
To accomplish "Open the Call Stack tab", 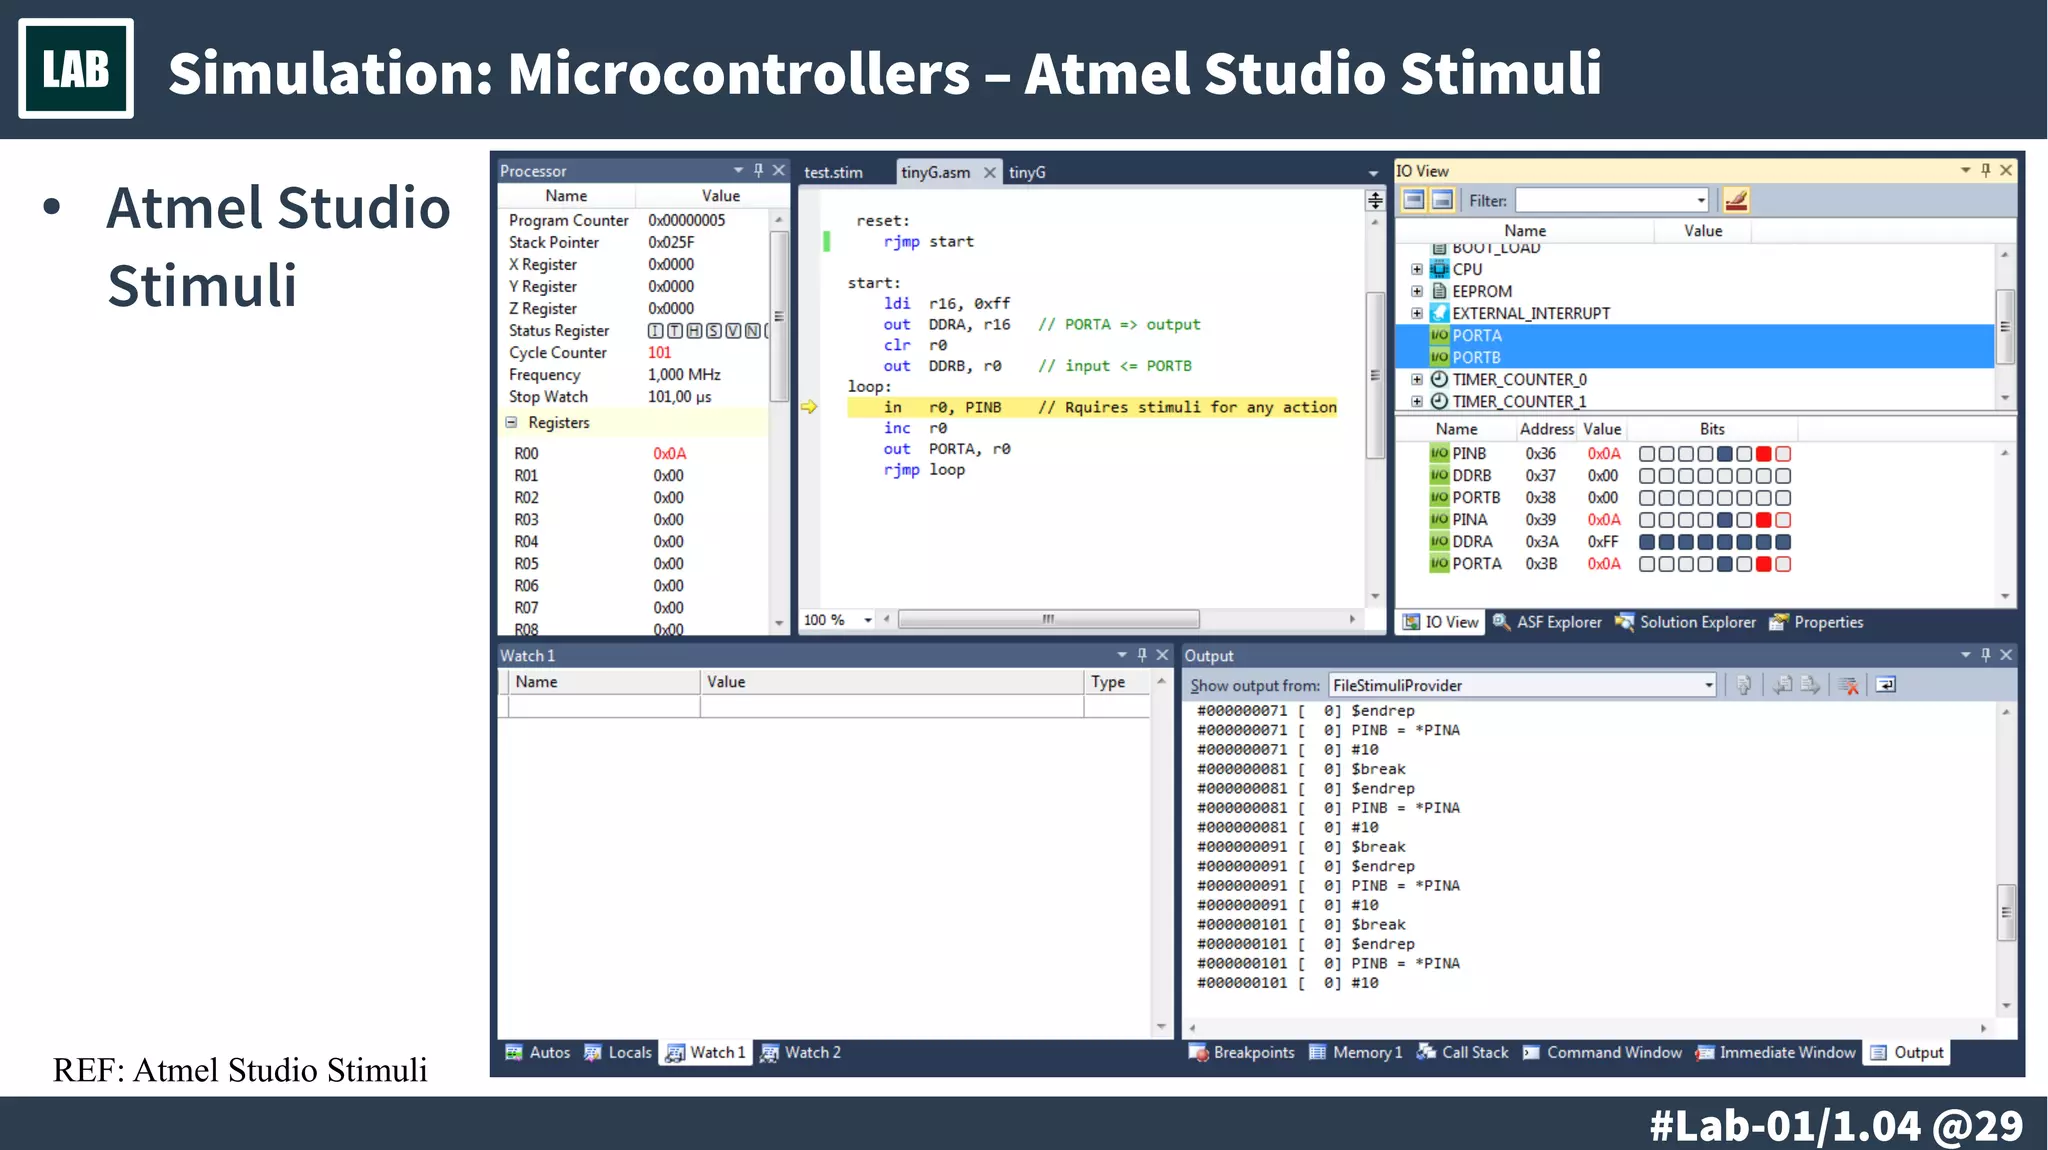I will click(1463, 1052).
